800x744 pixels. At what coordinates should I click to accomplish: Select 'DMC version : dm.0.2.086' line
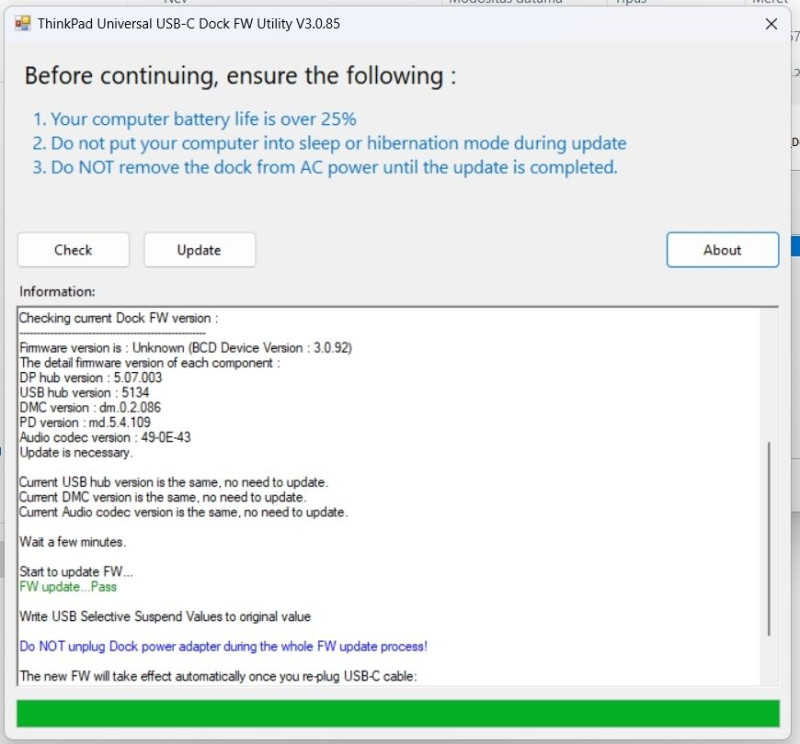tap(90, 407)
